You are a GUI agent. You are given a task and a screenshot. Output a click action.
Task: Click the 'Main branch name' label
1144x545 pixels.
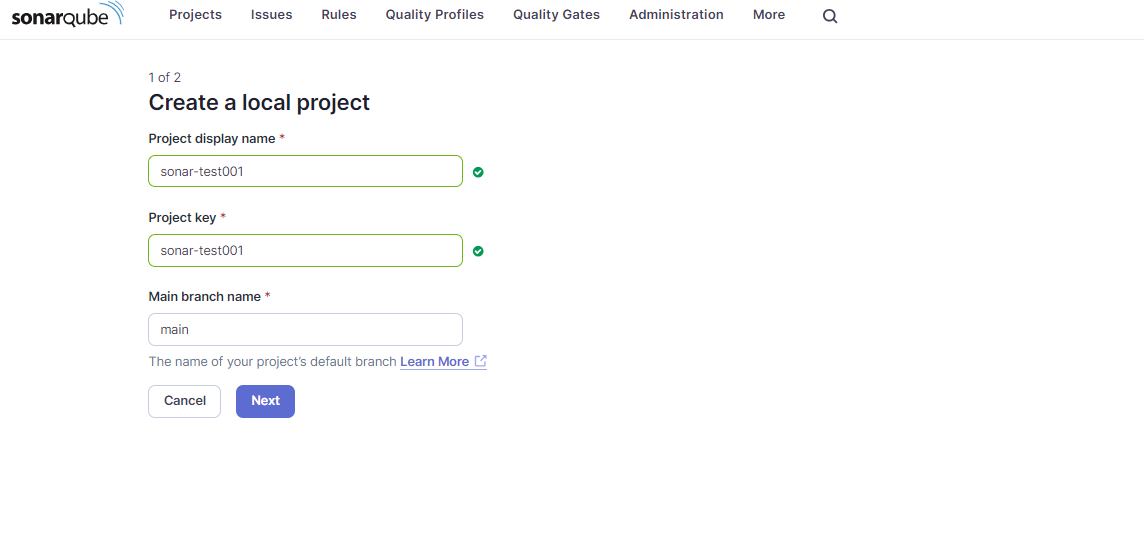click(205, 297)
